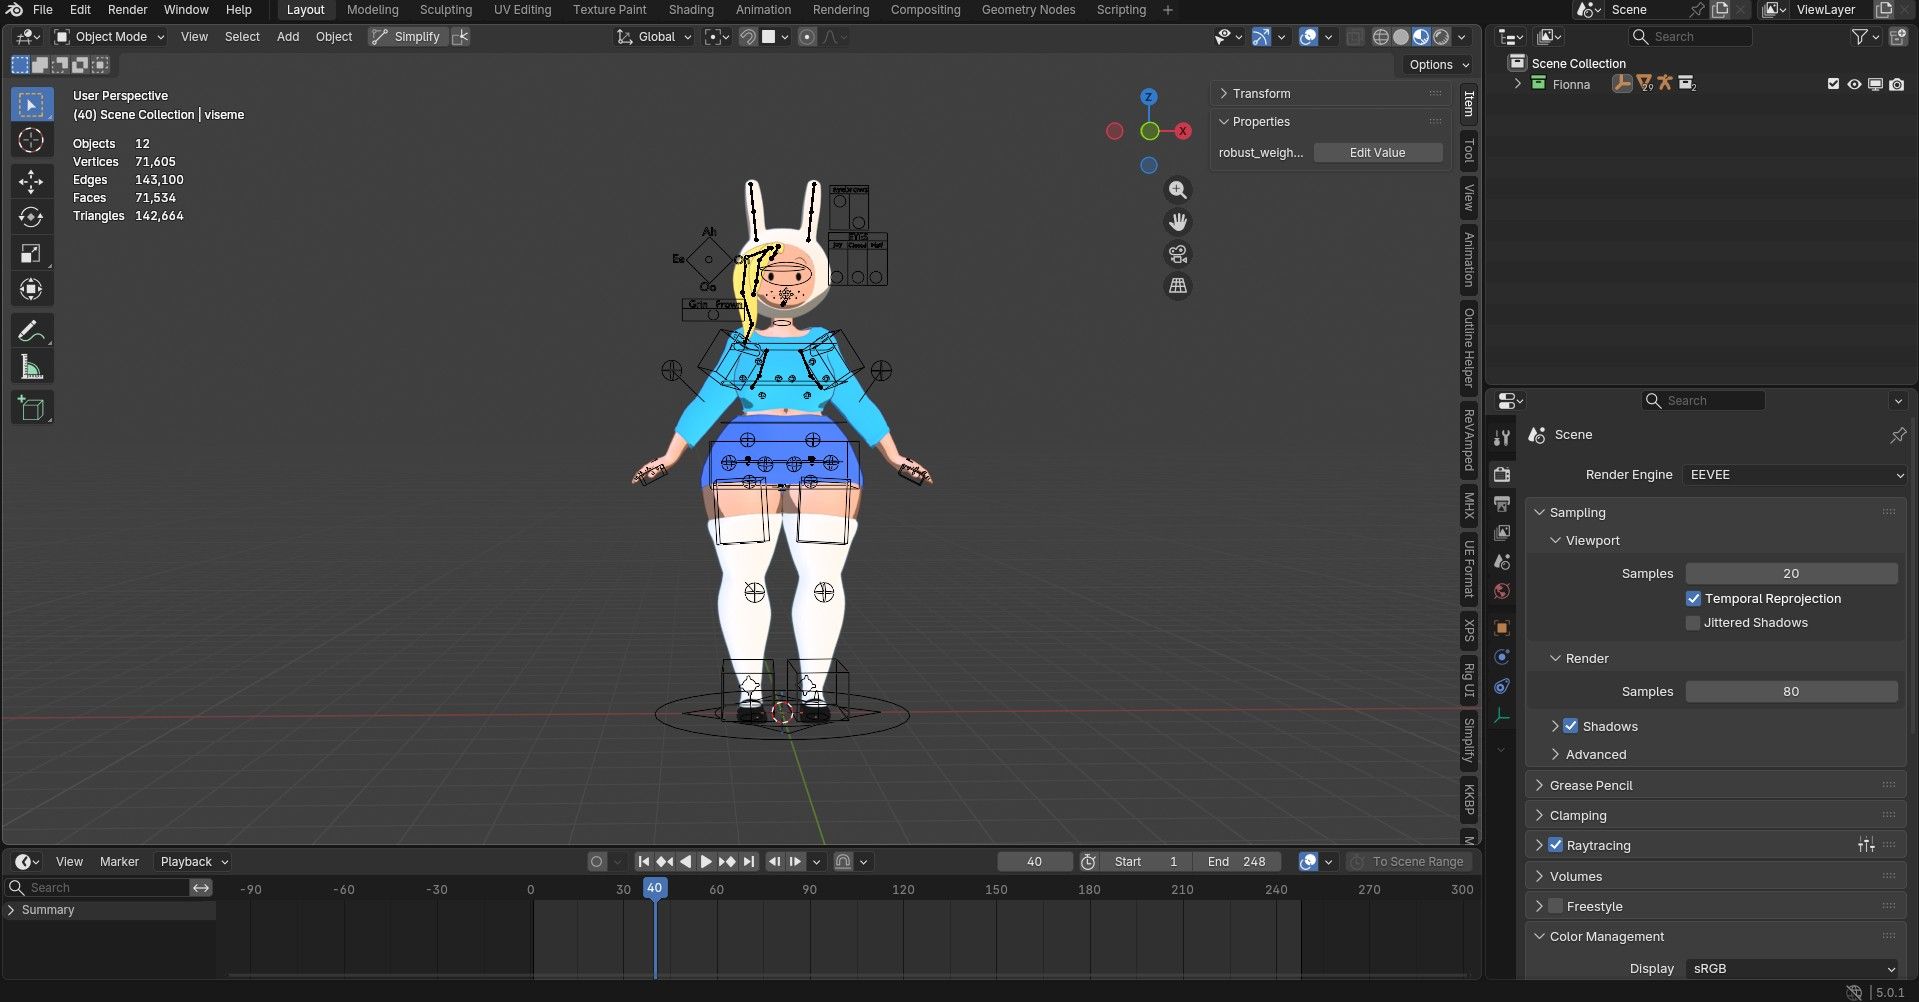Open the Playback menu in timeline

(194, 862)
